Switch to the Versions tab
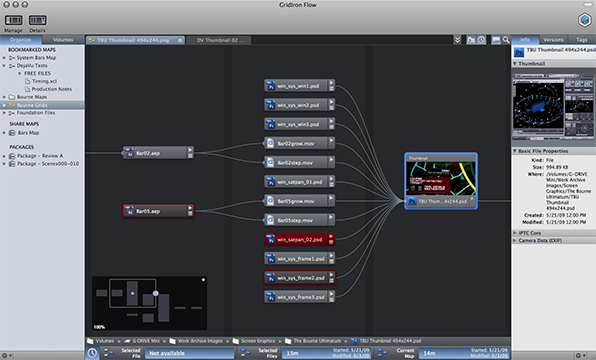Image resolution: width=596 pixels, height=360 pixels. click(x=553, y=40)
